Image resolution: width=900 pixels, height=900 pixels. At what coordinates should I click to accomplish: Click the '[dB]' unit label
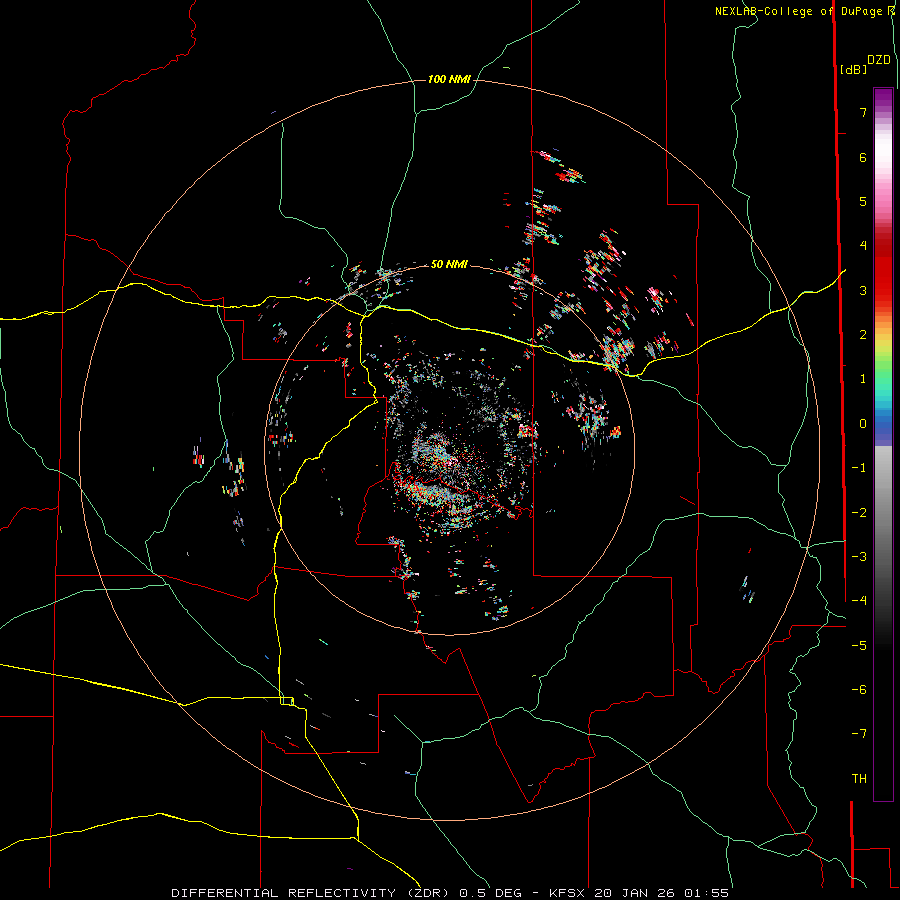854,69
